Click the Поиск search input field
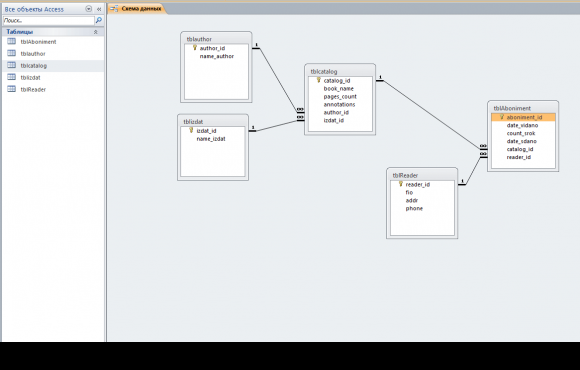Image resolution: width=580 pixels, height=370 pixels. (49, 20)
